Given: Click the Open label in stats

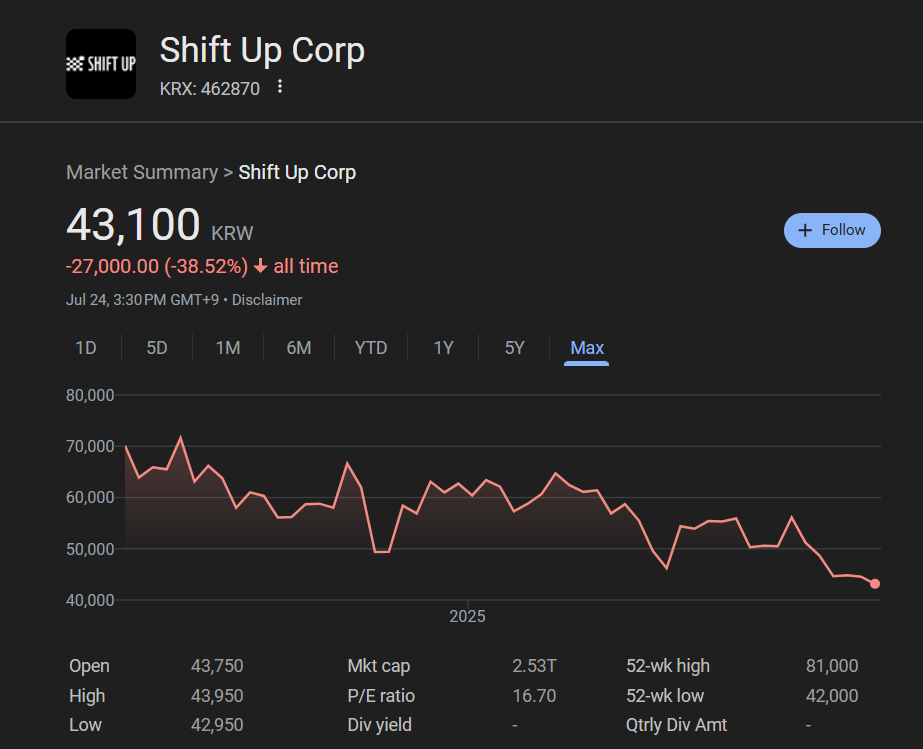Looking at the screenshot, I should pos(89,666).
